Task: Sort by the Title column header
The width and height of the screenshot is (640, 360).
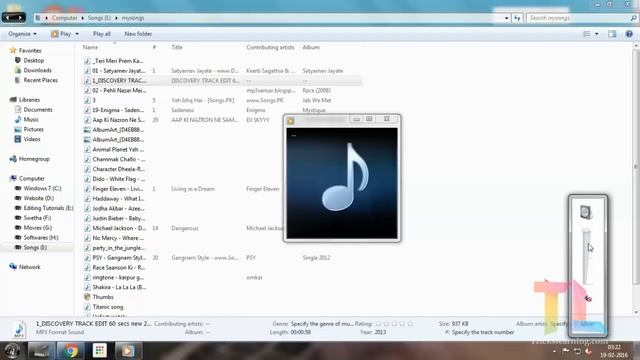Action: (177, 47)
